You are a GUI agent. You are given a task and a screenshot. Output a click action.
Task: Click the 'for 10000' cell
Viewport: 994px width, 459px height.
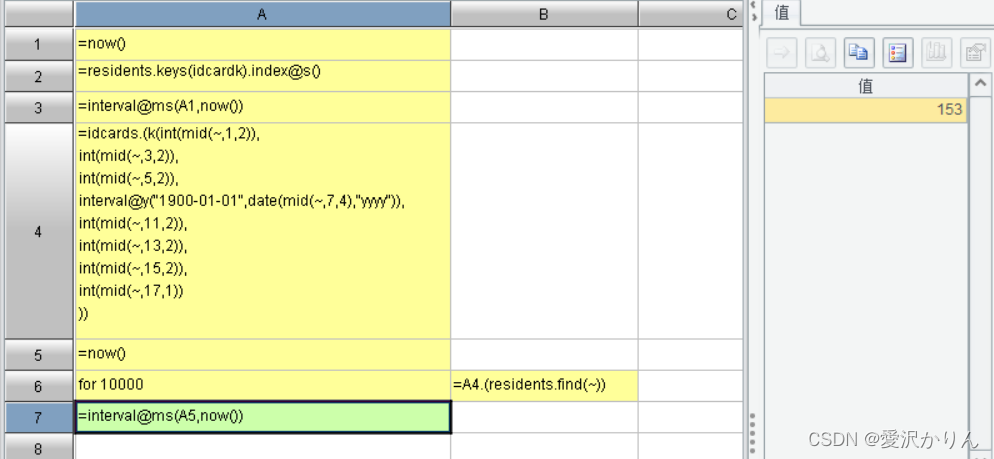coord(262,386)
